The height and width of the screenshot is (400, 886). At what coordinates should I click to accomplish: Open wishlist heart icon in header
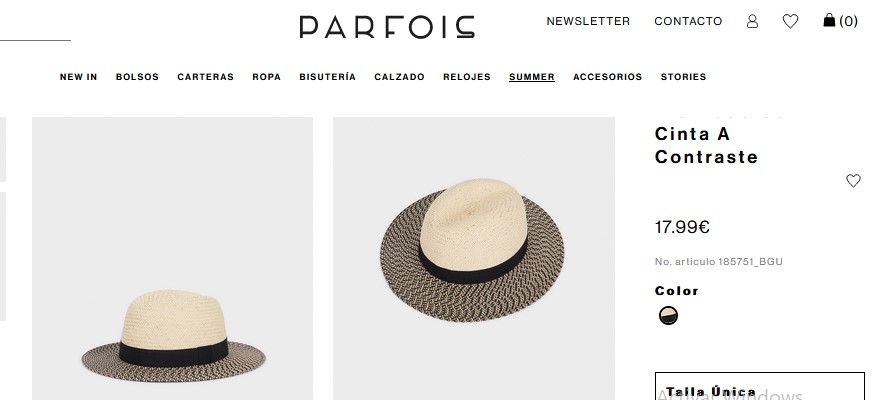coord(790,21)
